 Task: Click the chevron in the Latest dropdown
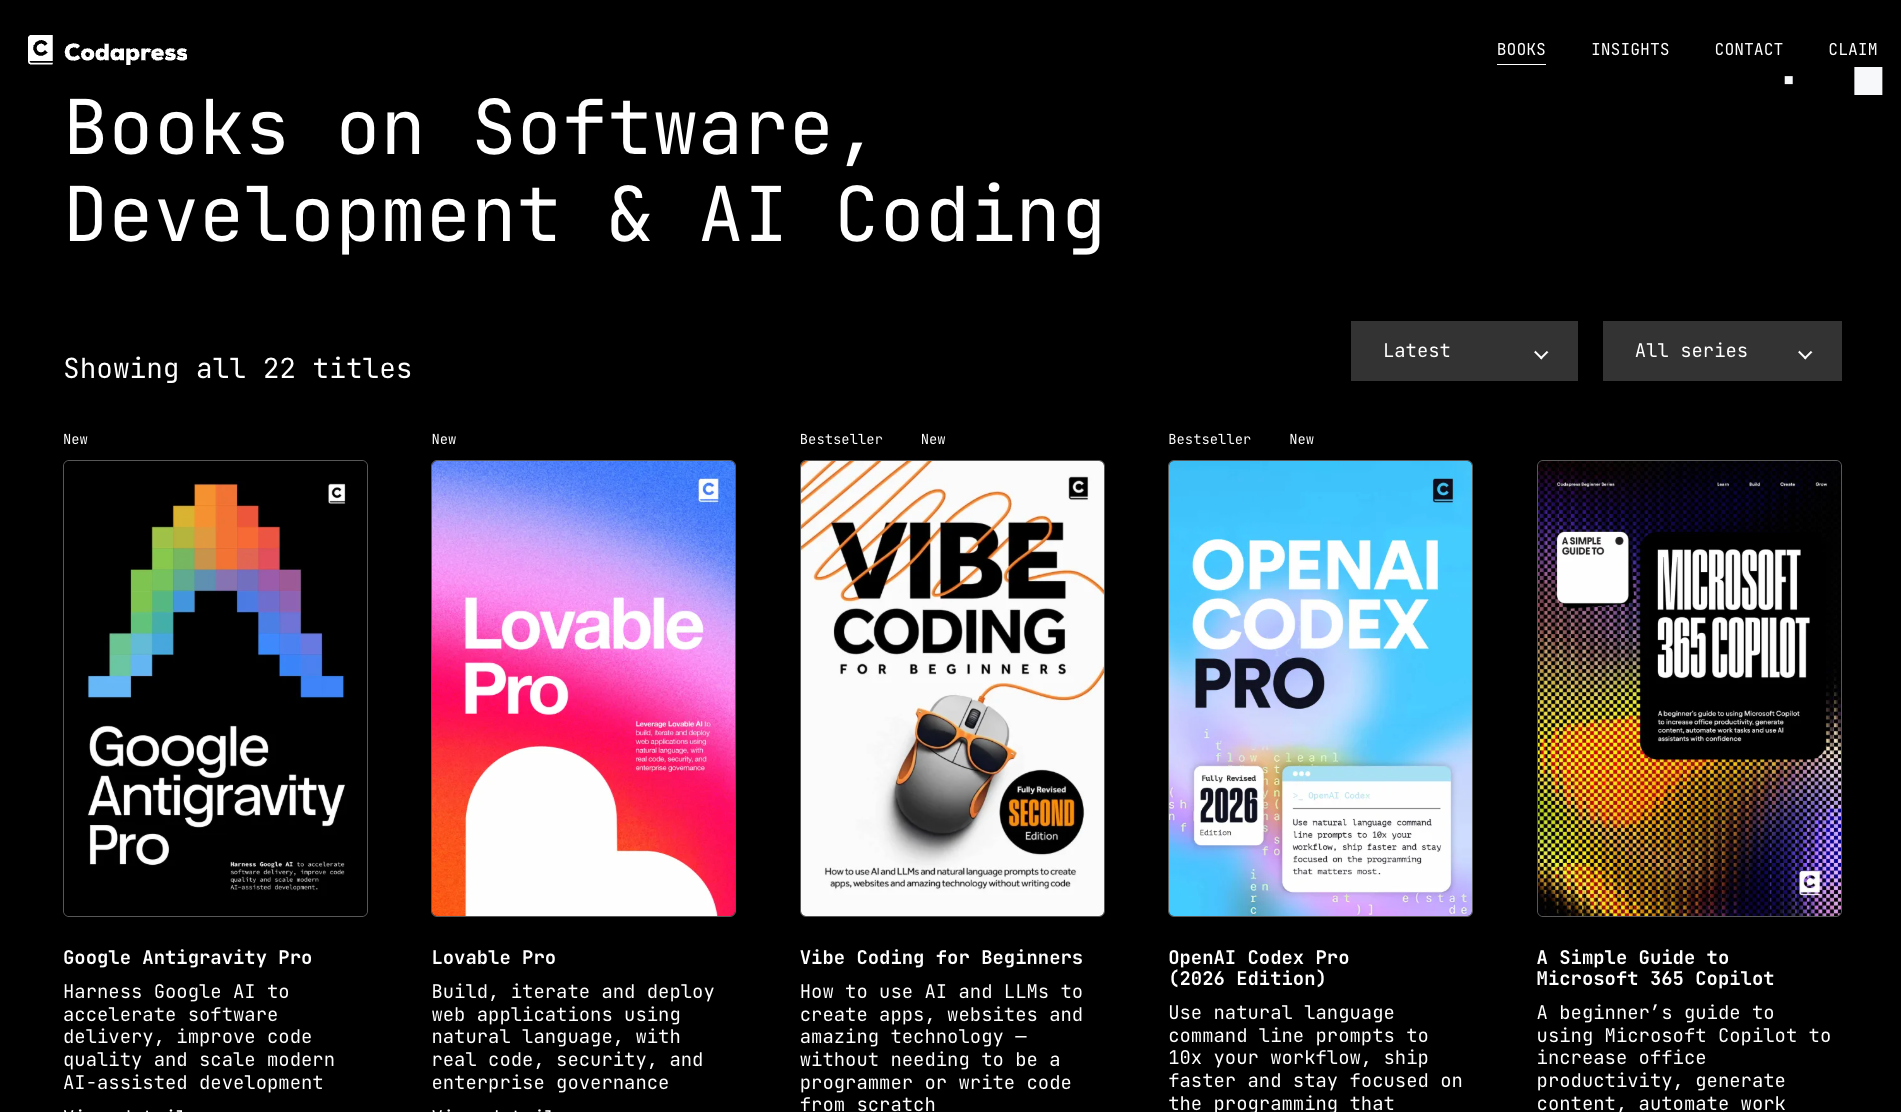pyautogui.click(x=1541, y=354)
